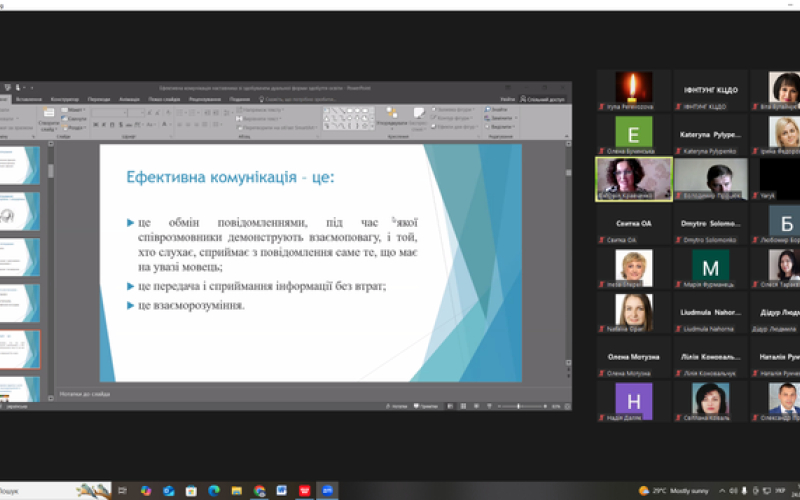This screenshot has height=500, width=800.
Task: Open File Explorer from taskbar
Action: [x=237, y=491]
